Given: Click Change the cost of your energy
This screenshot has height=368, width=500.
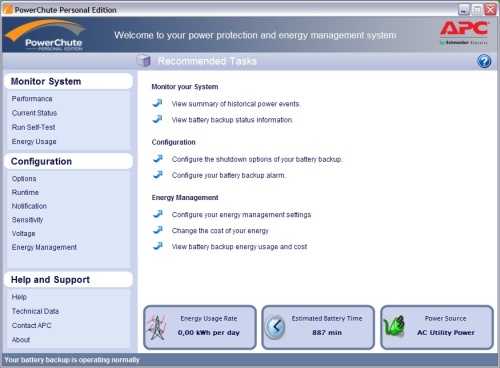Looking at the screenshot, I should 220,231.
